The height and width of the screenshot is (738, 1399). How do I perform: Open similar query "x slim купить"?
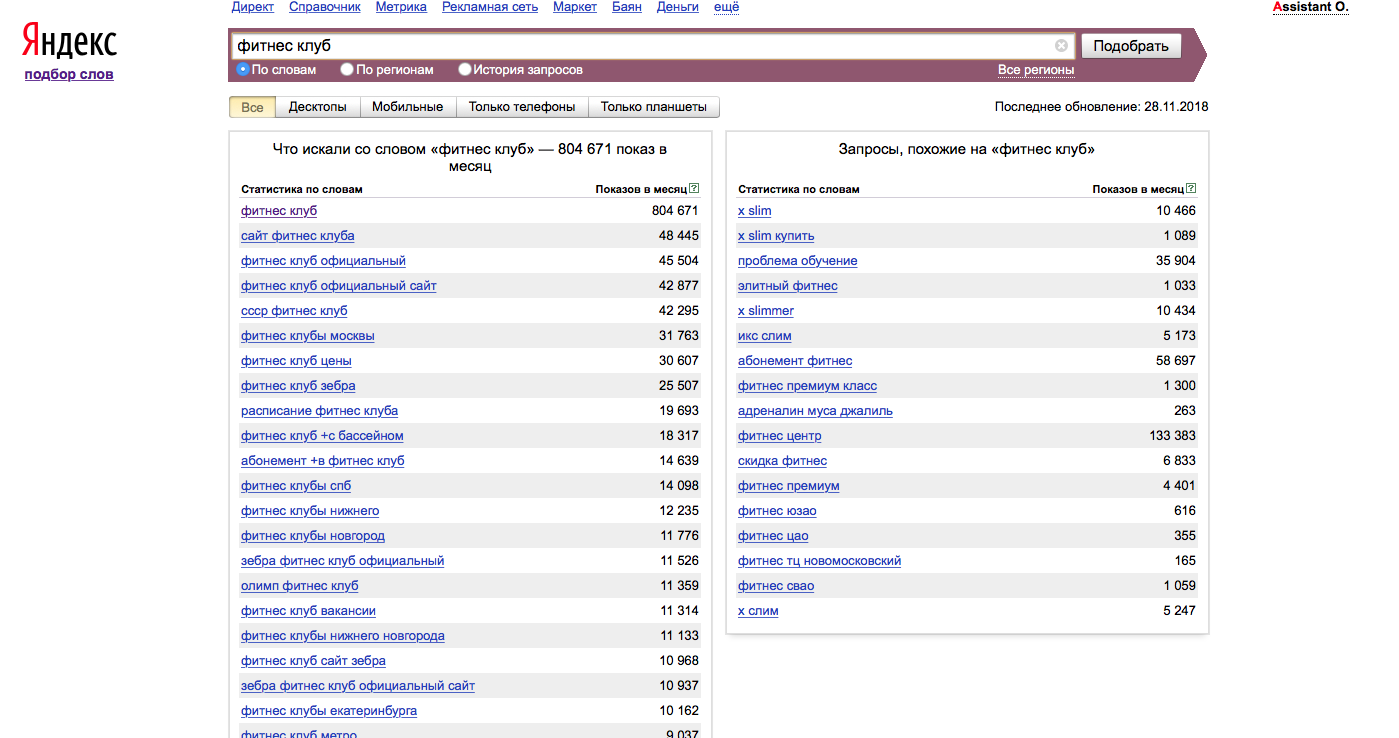tap(776, 236)
